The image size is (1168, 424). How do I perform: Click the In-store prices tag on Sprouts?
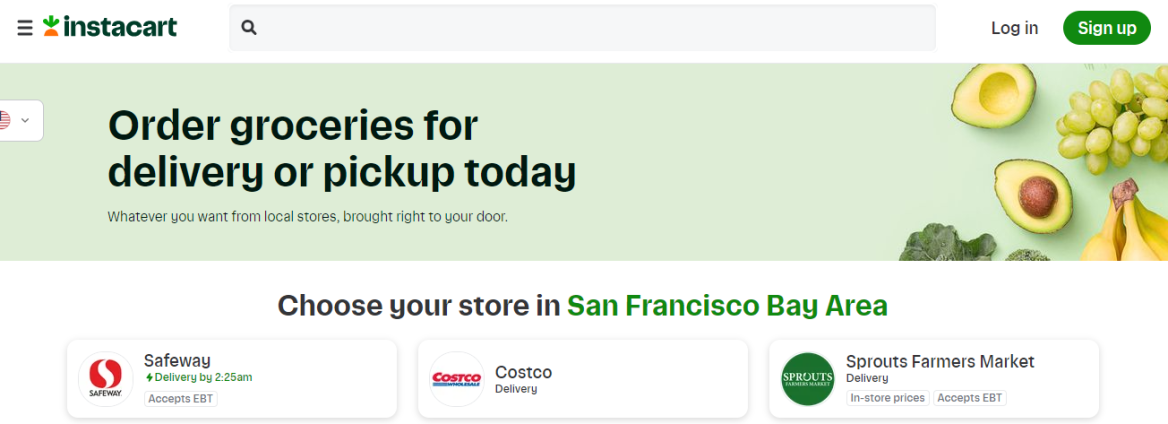(x=888, y=398)
